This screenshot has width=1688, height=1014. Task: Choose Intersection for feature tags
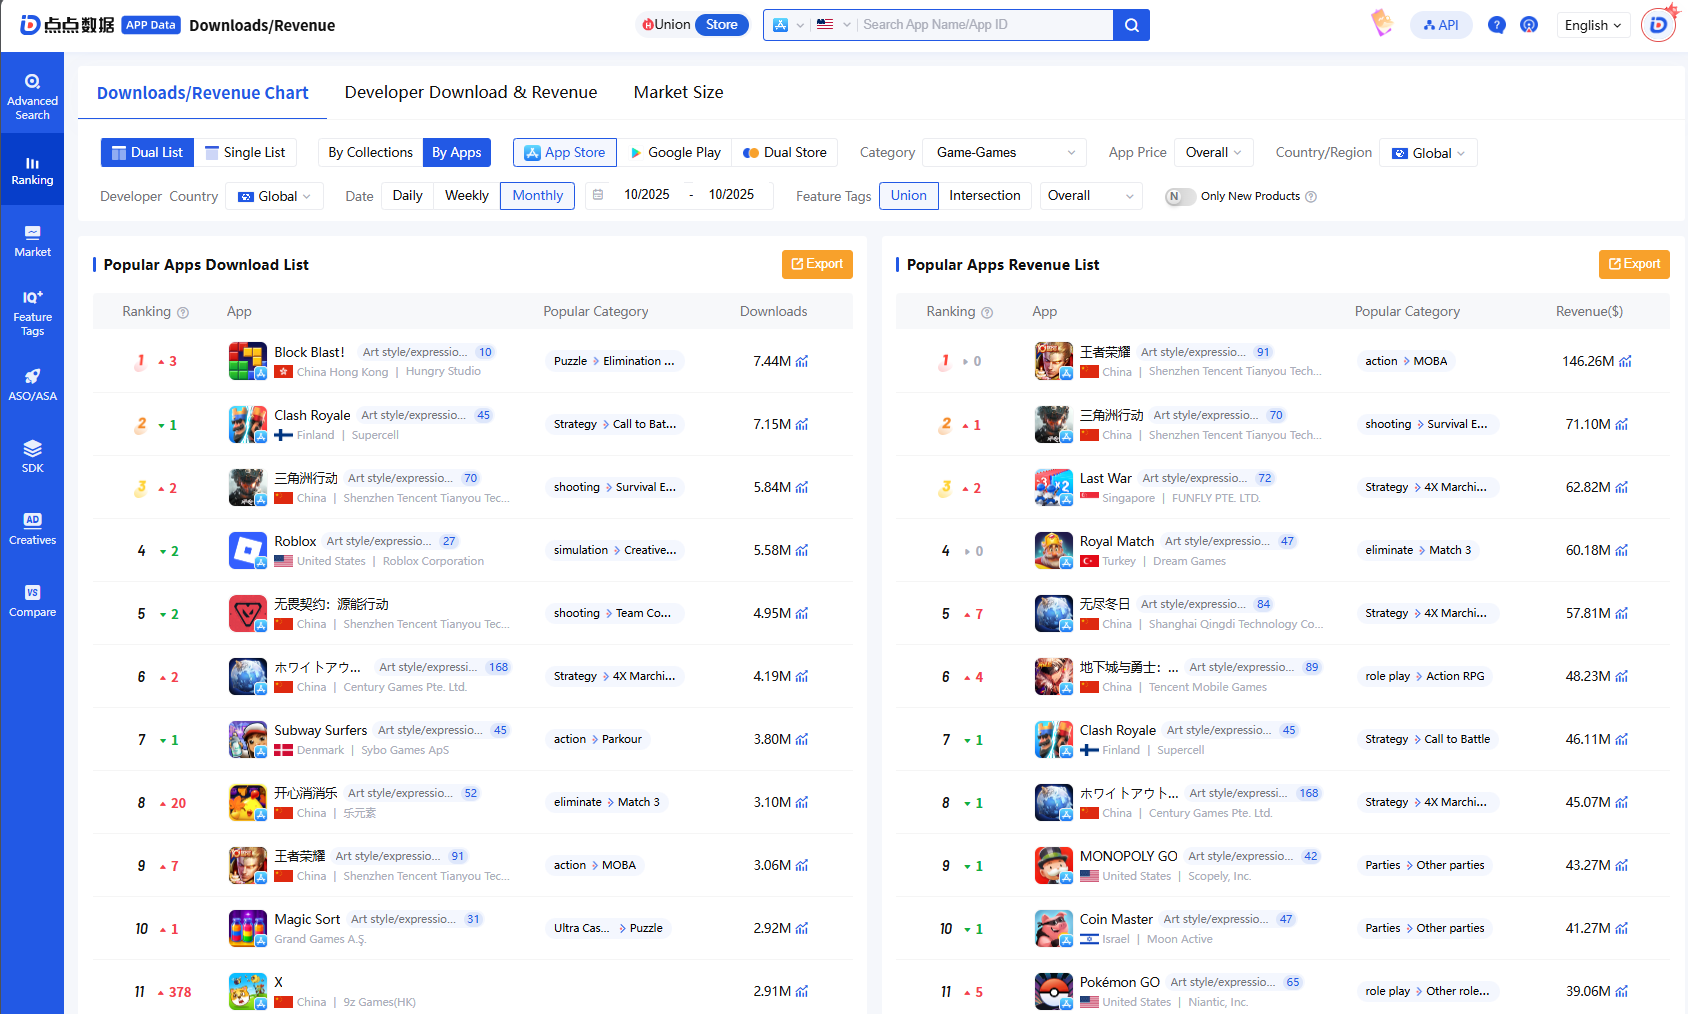(984, 195)
